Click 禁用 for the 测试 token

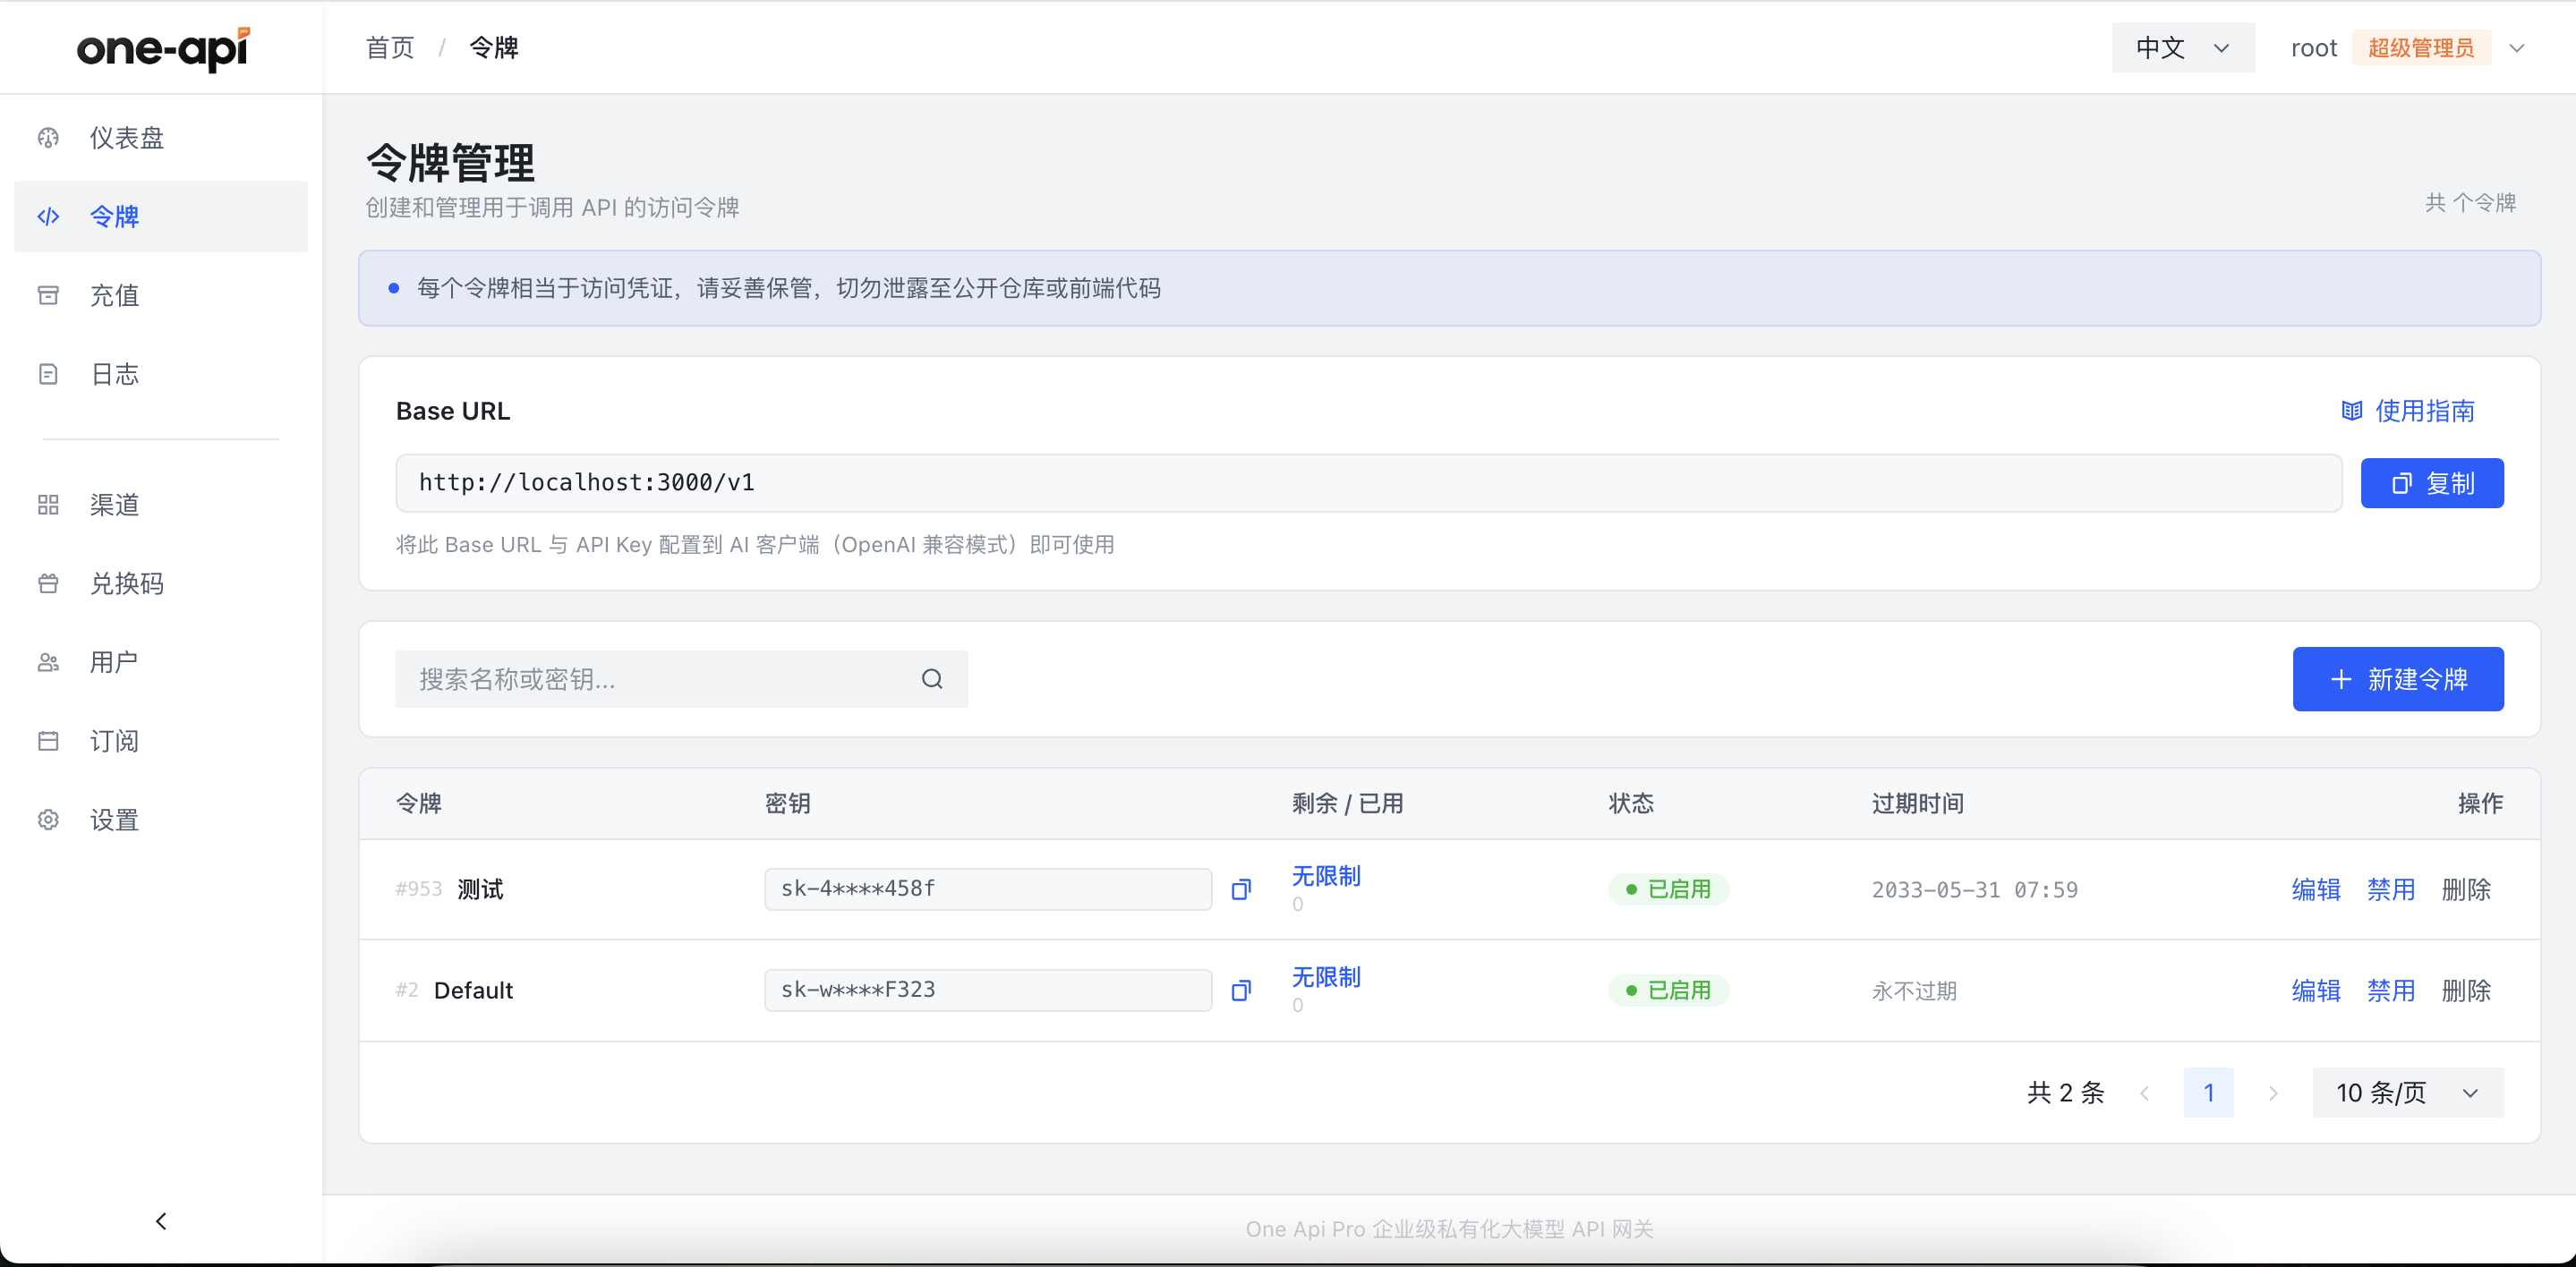(x=2391, y=889)
